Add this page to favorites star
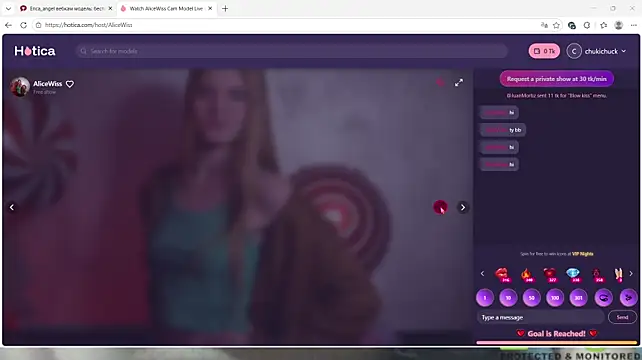The width and height of the screenshot is (642, 360). (x=556, y=25)
